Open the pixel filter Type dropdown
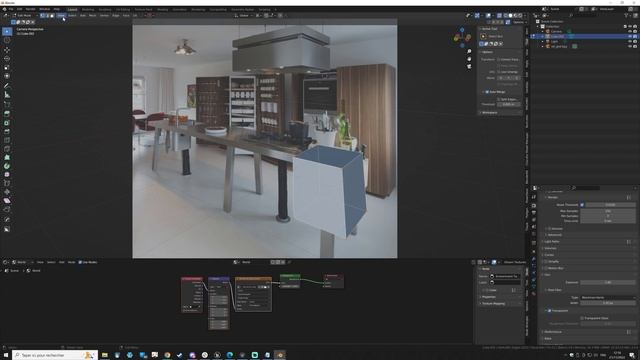The image size is (640, 360). [x=608, y=298]
